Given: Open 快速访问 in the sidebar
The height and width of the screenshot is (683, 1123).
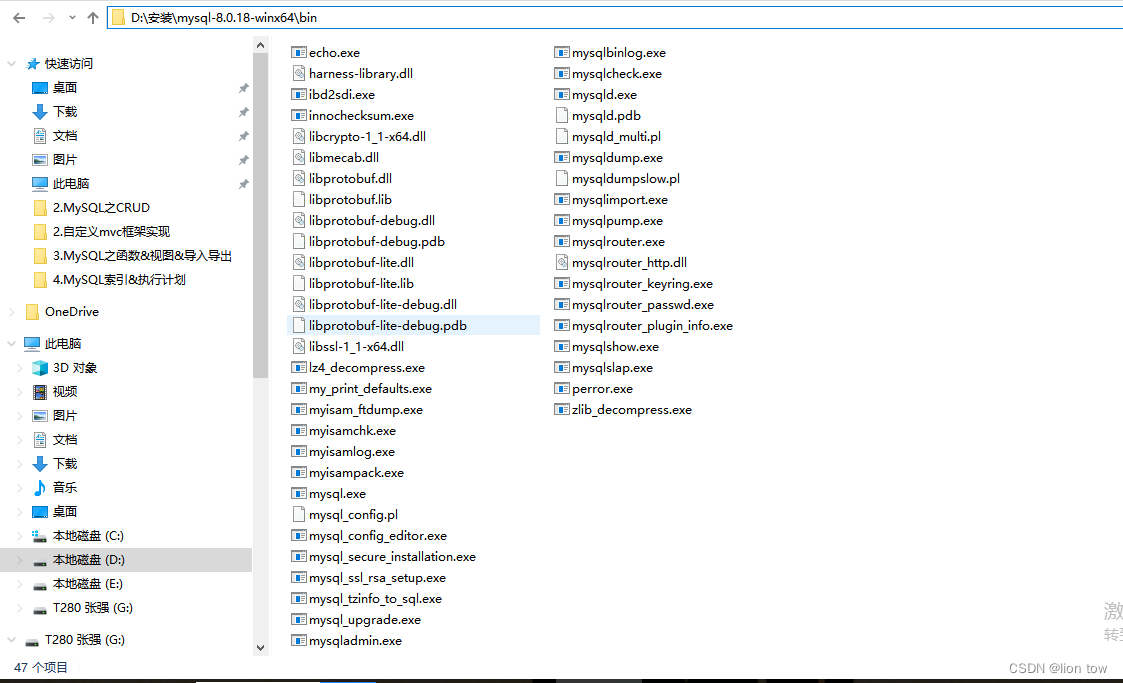Looking at the screenshot, I should [69, 64].
